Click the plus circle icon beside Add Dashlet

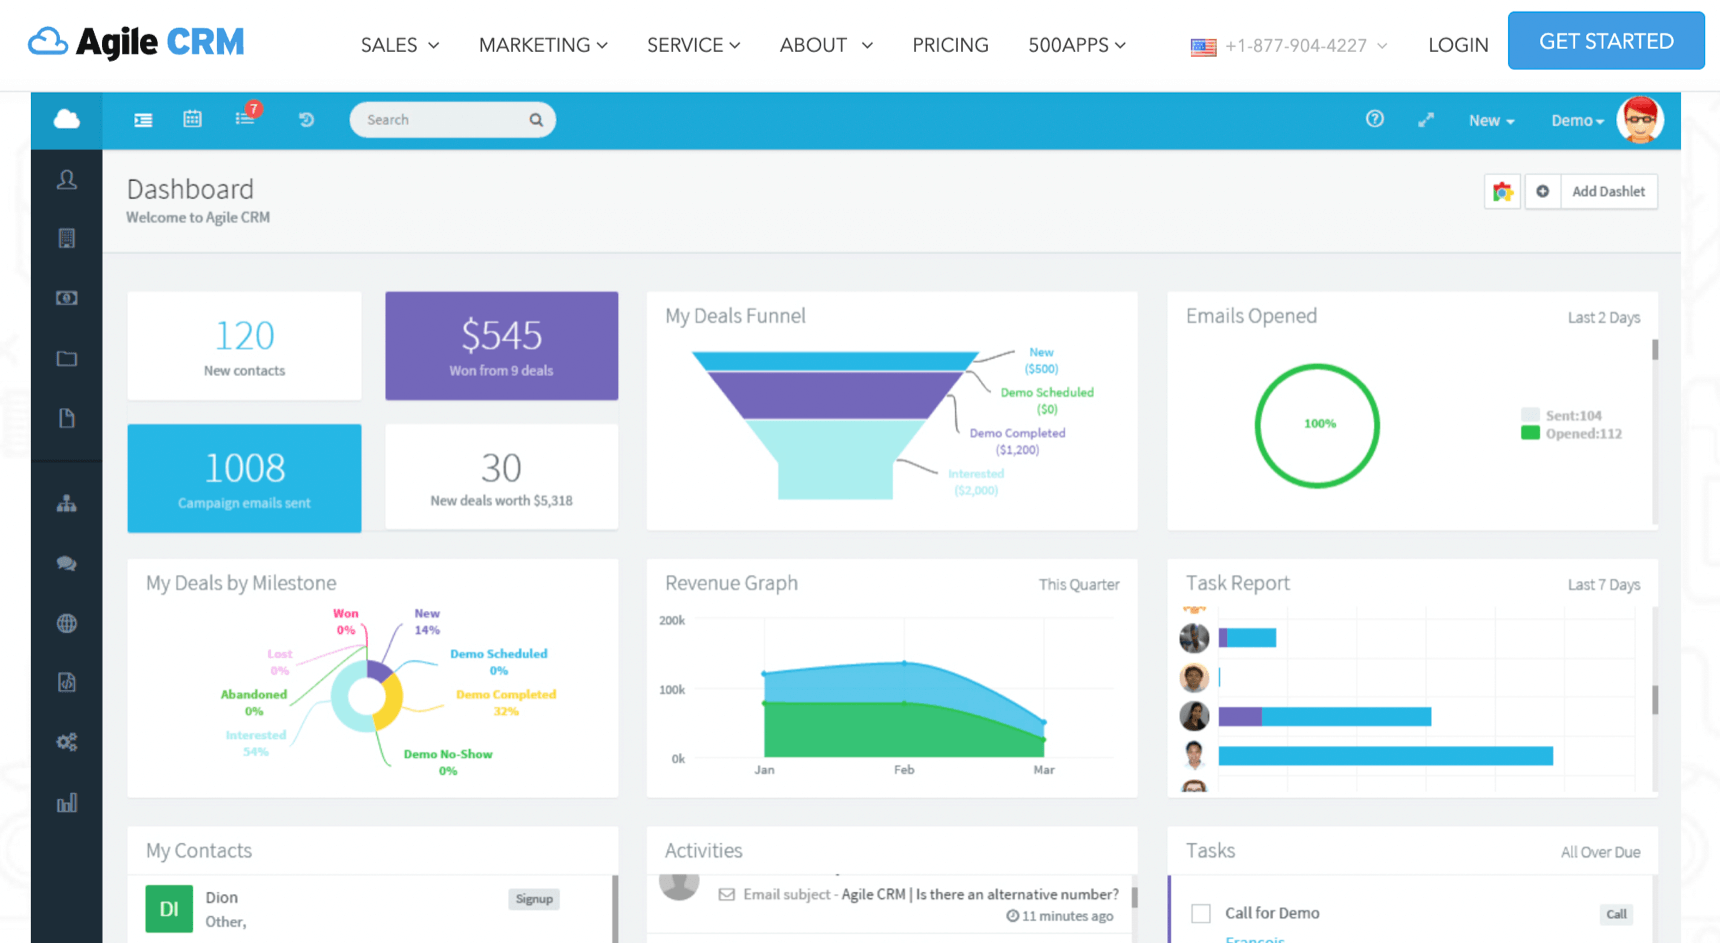1543,191
